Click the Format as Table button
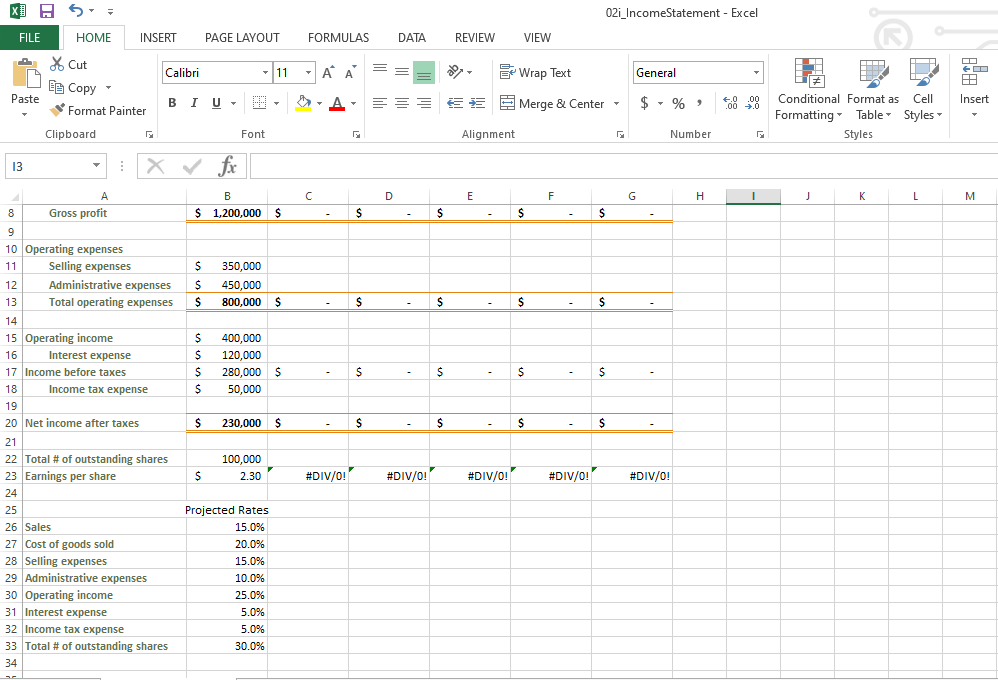 pos(872,88)
